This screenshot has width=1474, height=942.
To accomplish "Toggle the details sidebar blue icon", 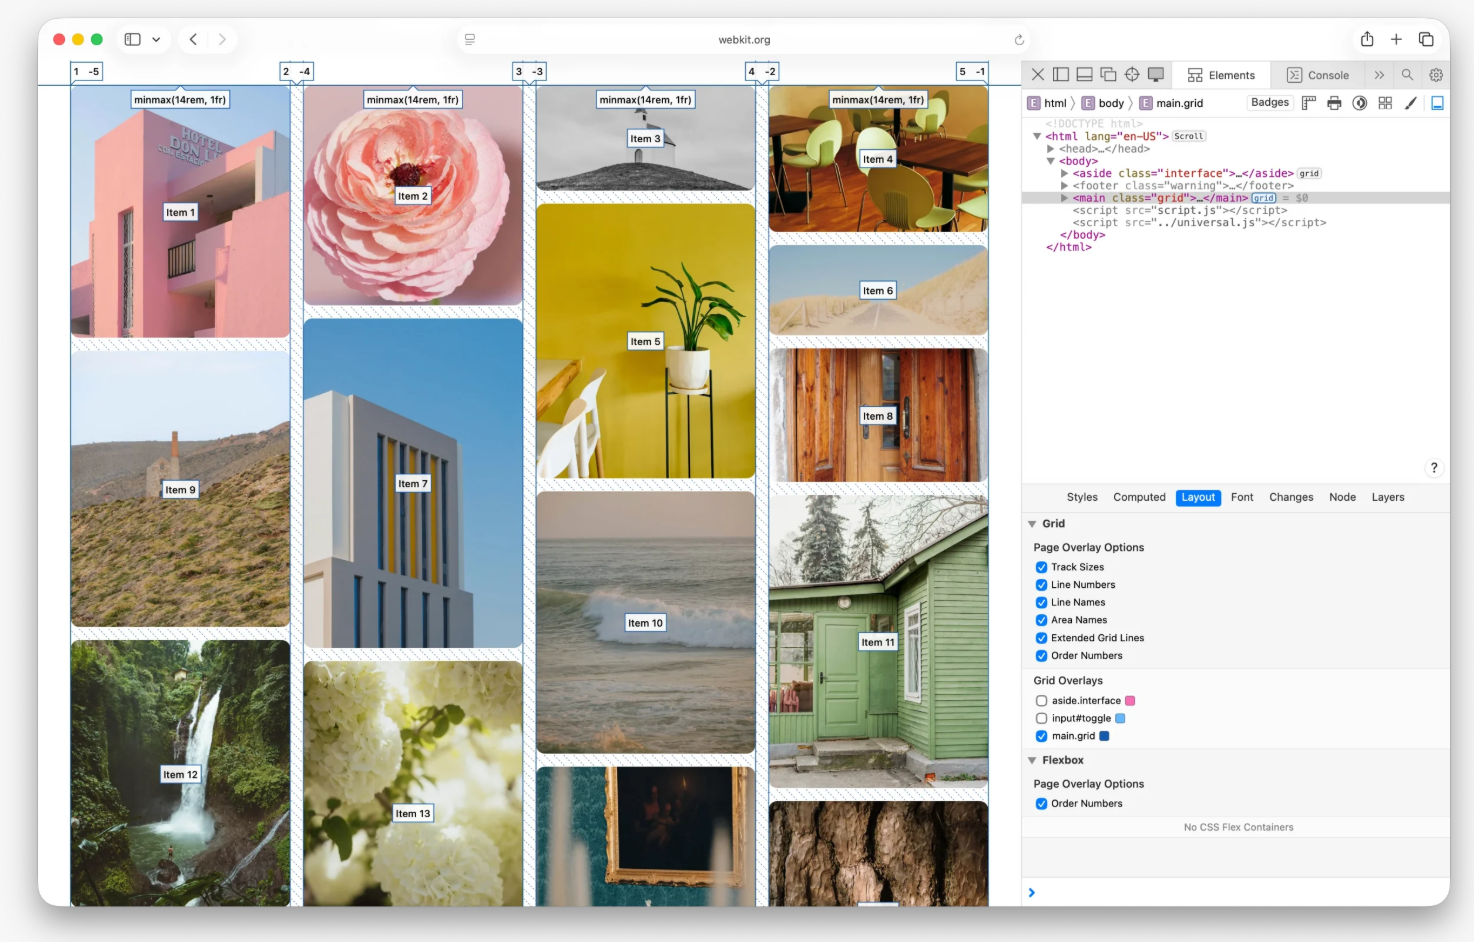I will point(1437,103).
